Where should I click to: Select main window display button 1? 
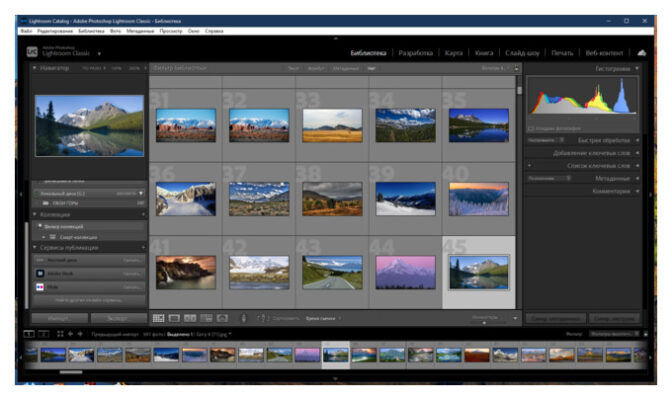(29, 334)
